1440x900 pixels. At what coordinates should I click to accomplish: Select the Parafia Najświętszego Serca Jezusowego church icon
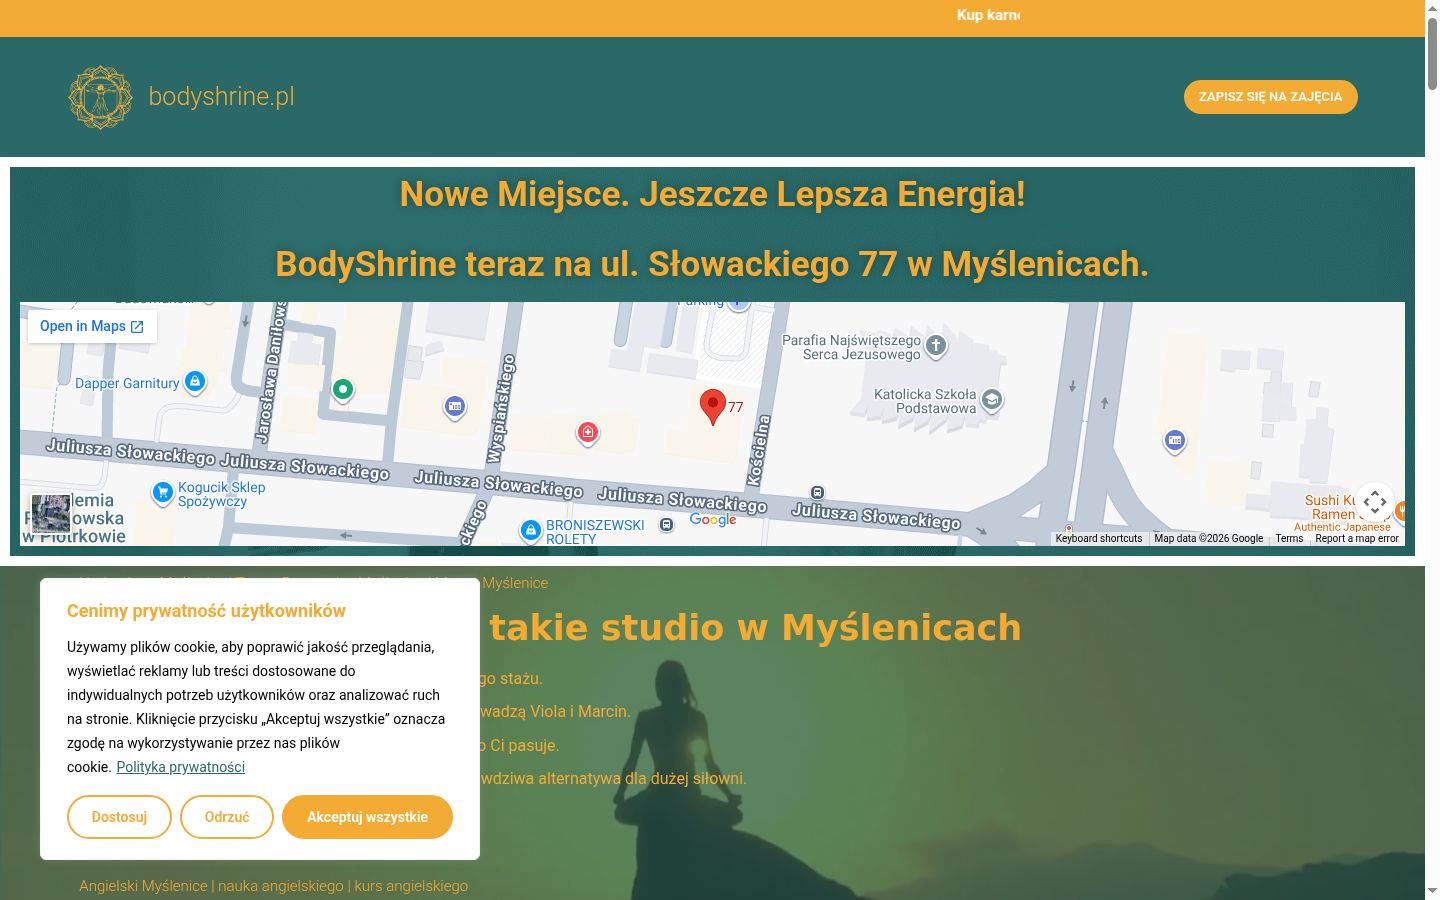[936, 346]
